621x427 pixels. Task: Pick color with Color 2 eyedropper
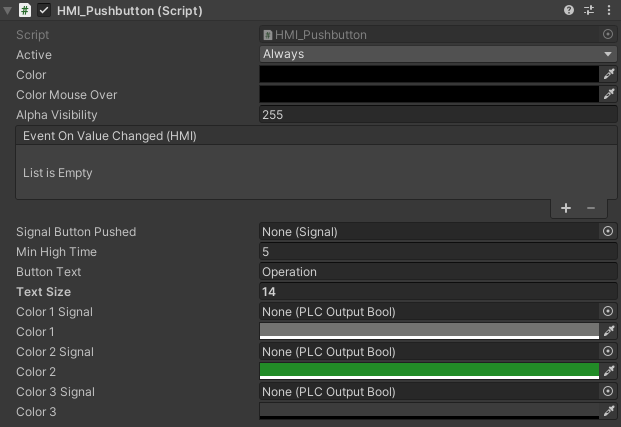point(608,371)
